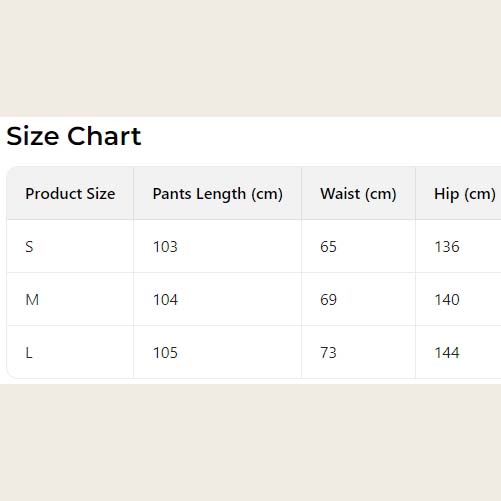This screenshot has width=501, height=501.
Task: Click pants length value 104
Action: point(165,300)
